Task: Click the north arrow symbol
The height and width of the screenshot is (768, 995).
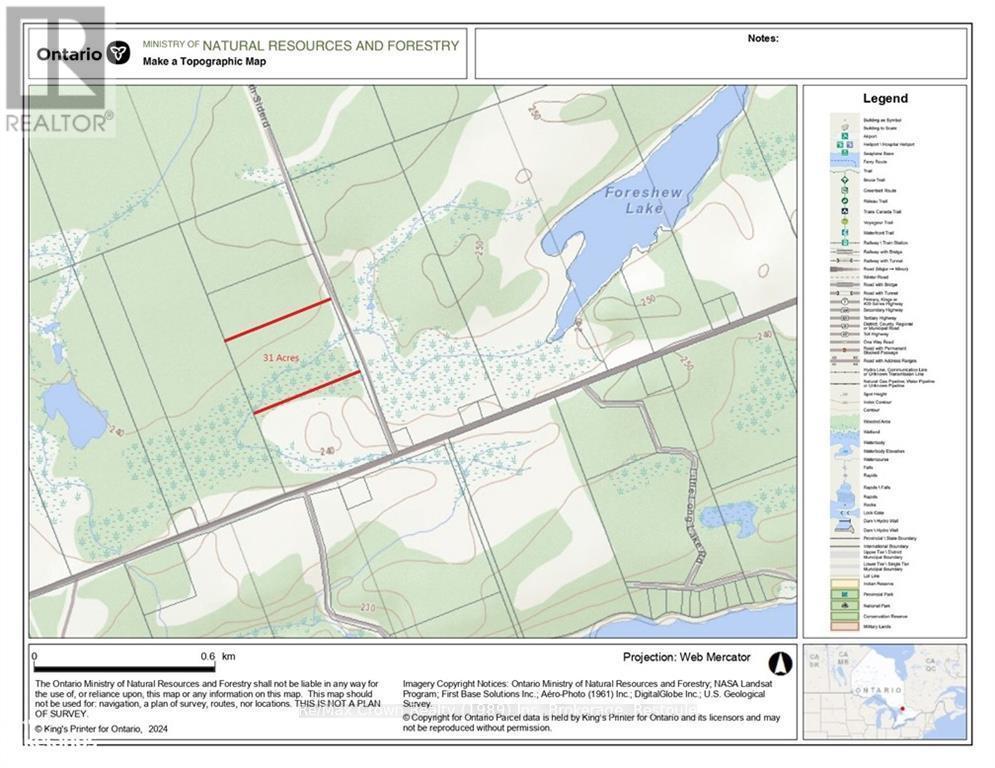Action: (779, 664)
